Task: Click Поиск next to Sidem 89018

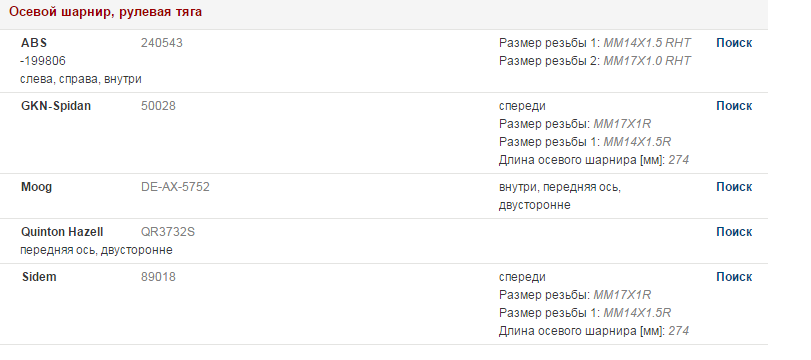Action: (x=734, y=277)
